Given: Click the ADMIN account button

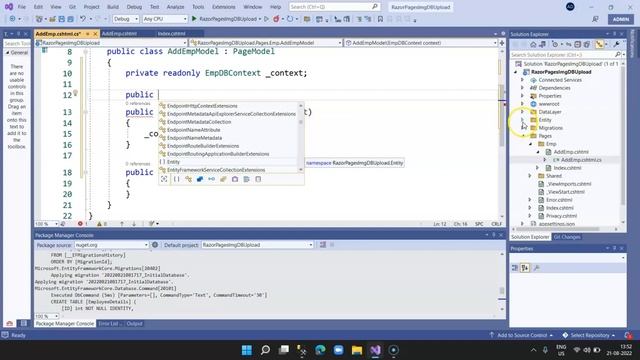Looking at the screenshot, I should (620, 19).
